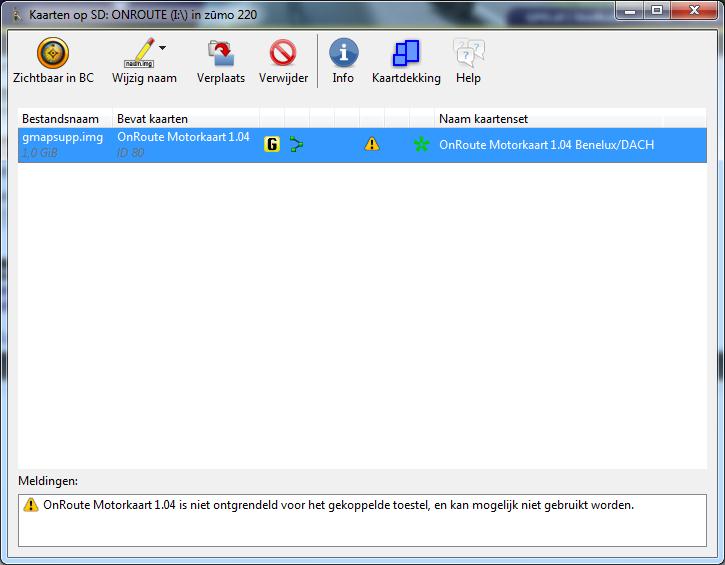Open the Info toolbar icon
The width and height of the screenshot is (725, 565).
pyautogui.click(x=344, y=53)
